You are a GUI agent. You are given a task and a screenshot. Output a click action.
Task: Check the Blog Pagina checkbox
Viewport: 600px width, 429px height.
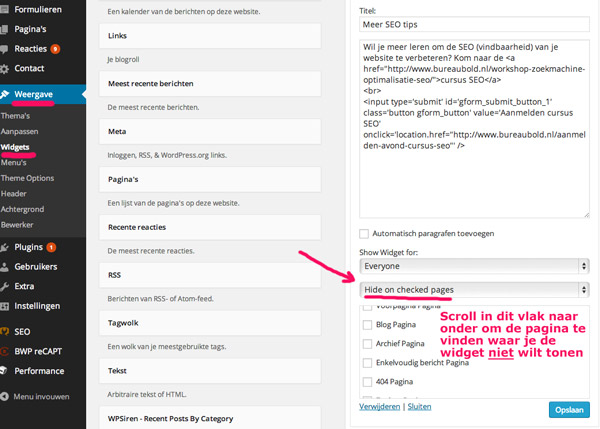click(x=367, y=325)
